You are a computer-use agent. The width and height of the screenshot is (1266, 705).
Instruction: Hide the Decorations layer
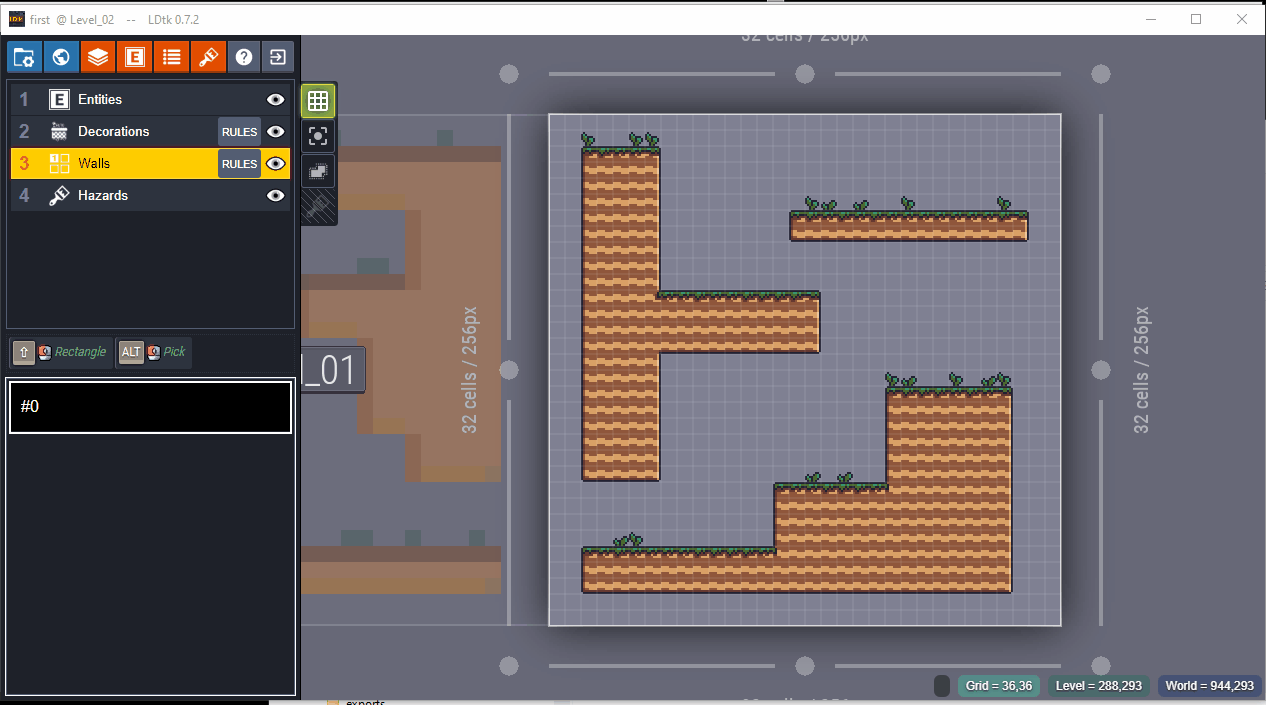[276, 132]
